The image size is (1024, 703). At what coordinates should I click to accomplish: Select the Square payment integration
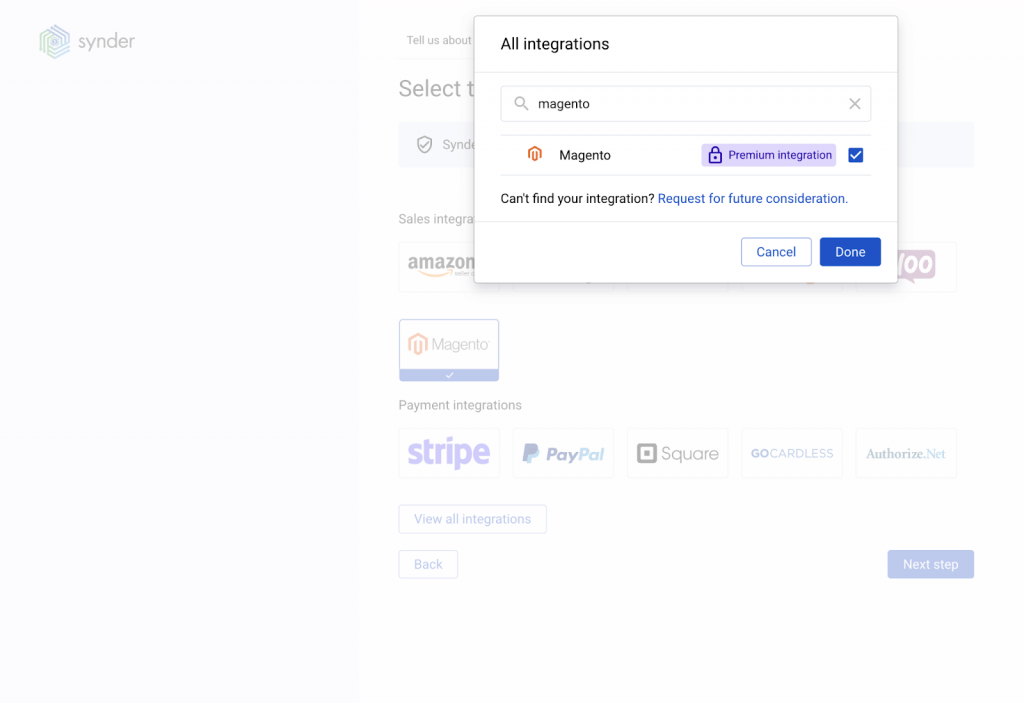pos(677,453)
